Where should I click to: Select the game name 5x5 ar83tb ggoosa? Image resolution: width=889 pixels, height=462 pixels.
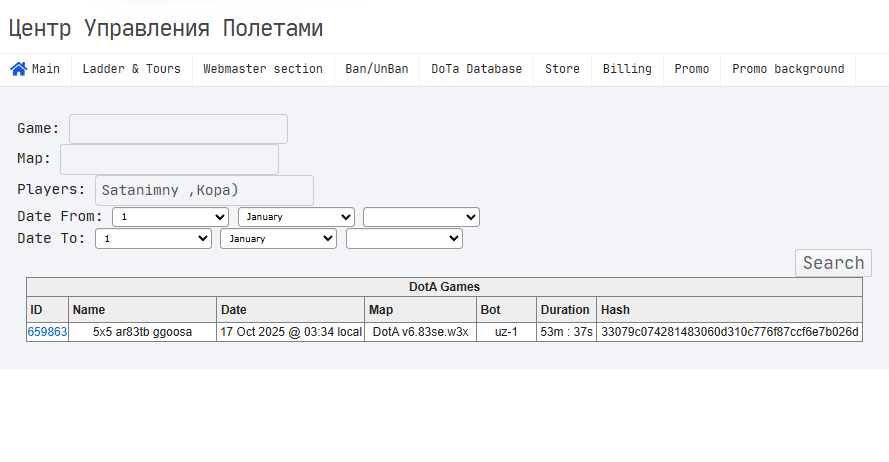(x=142, y=332)
